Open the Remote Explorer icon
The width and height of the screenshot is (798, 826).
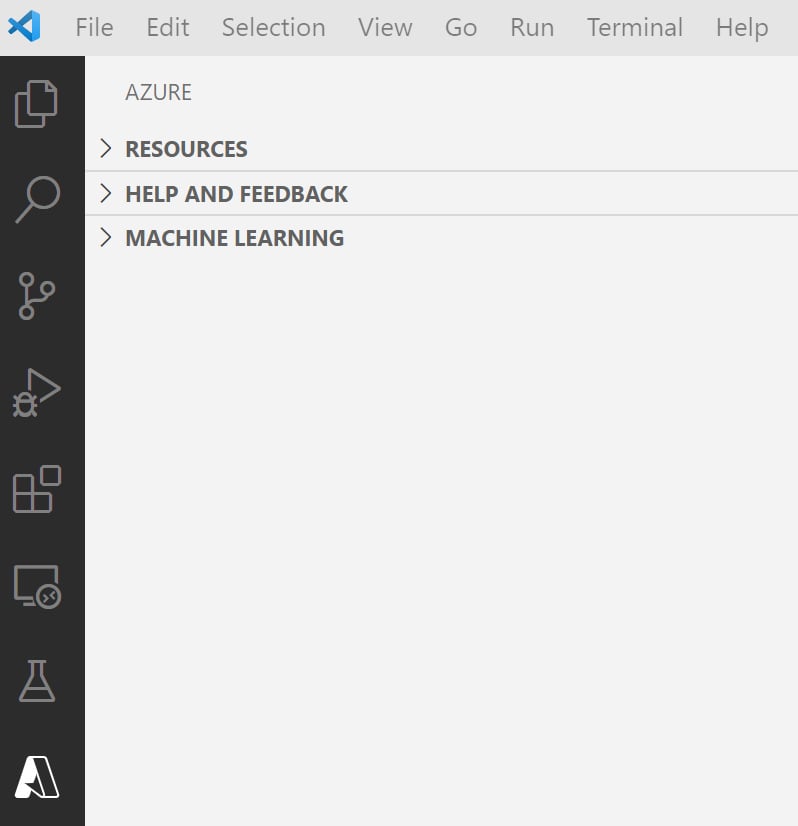point(37,586)
